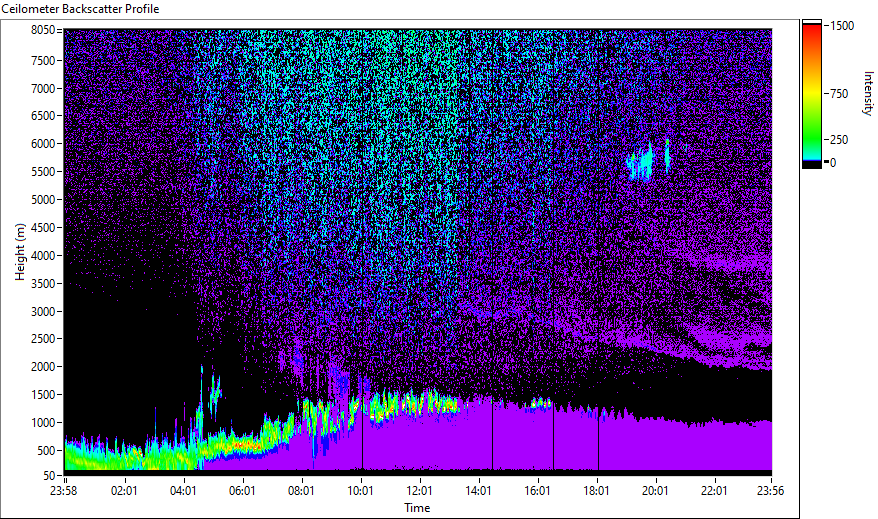Click the 18:01 time axis label

pos(596,491)
